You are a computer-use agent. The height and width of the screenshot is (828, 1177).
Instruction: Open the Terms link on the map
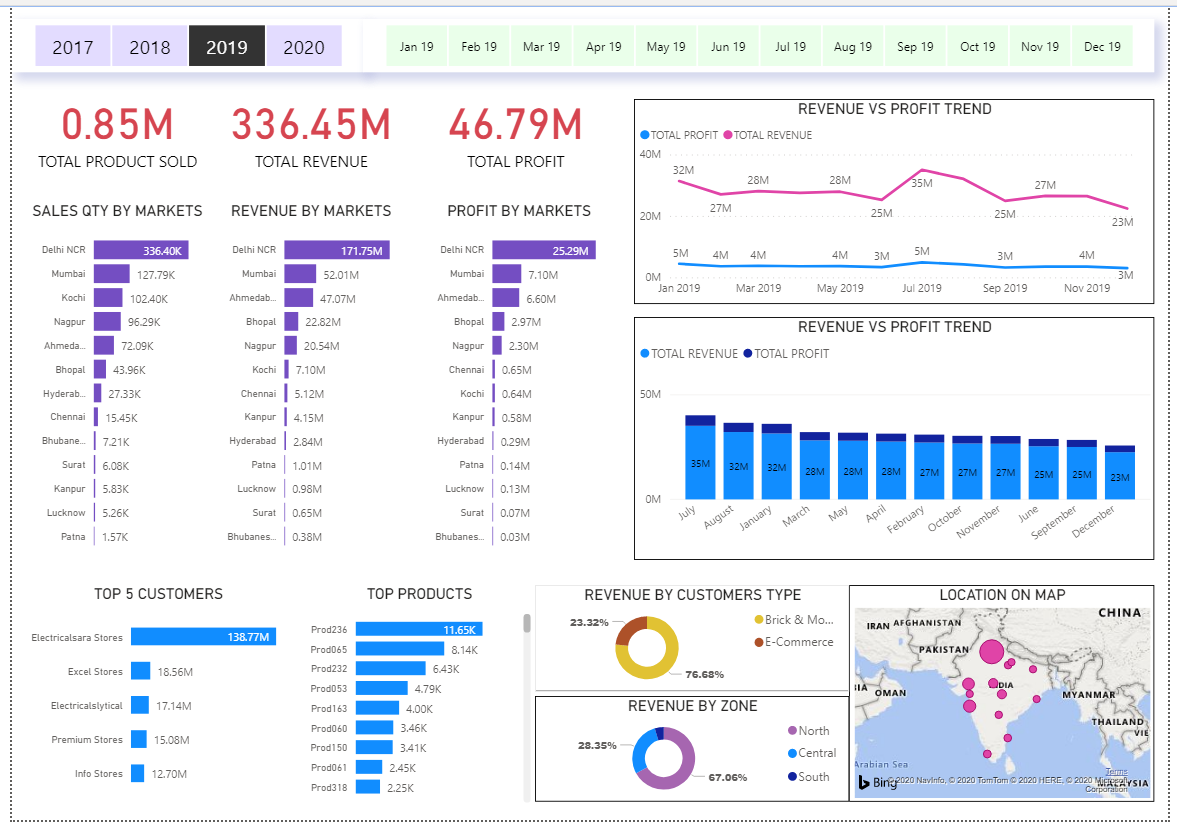click(x=1115, y=772)
